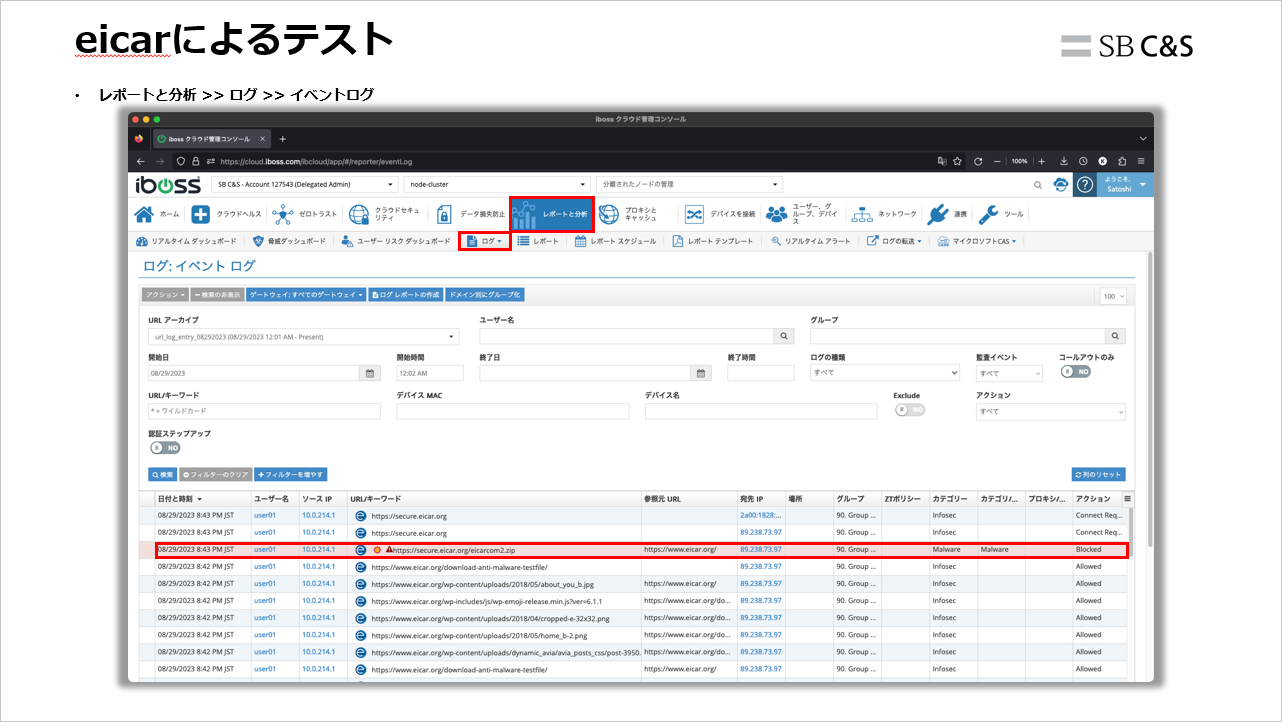Click the browser back arrow
This screenshot has width=1282, height=722.
139,161
